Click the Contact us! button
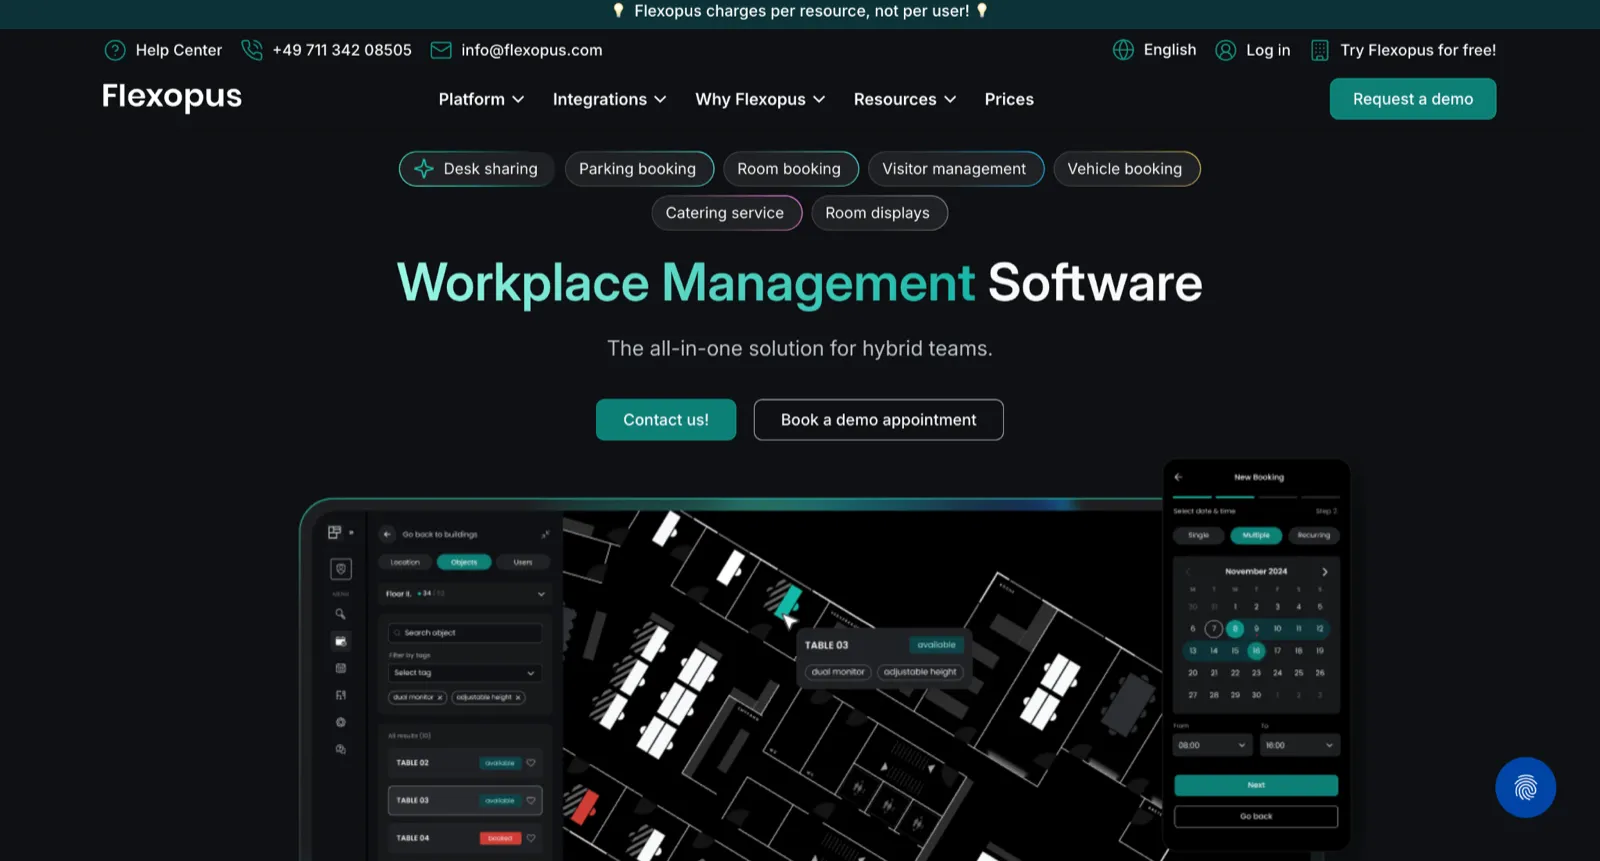 coord(666,420)
